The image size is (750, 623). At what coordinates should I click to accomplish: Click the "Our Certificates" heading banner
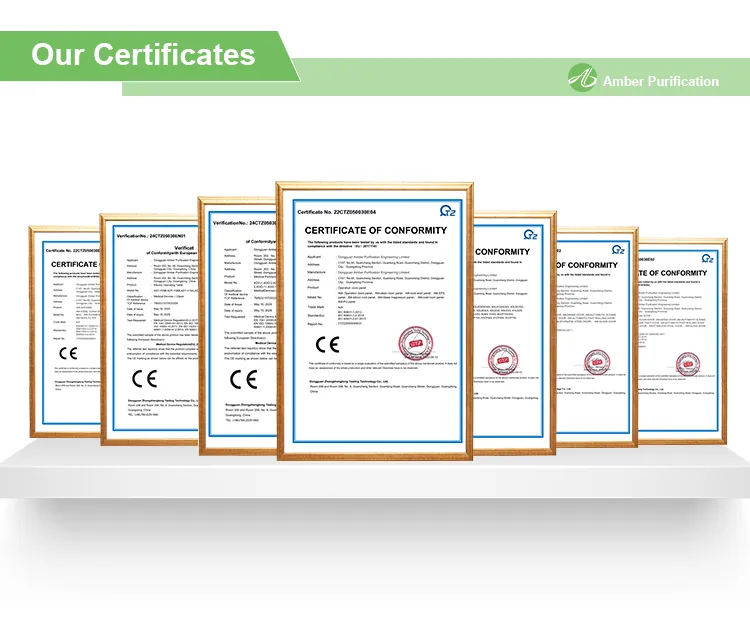pos(143,54)
